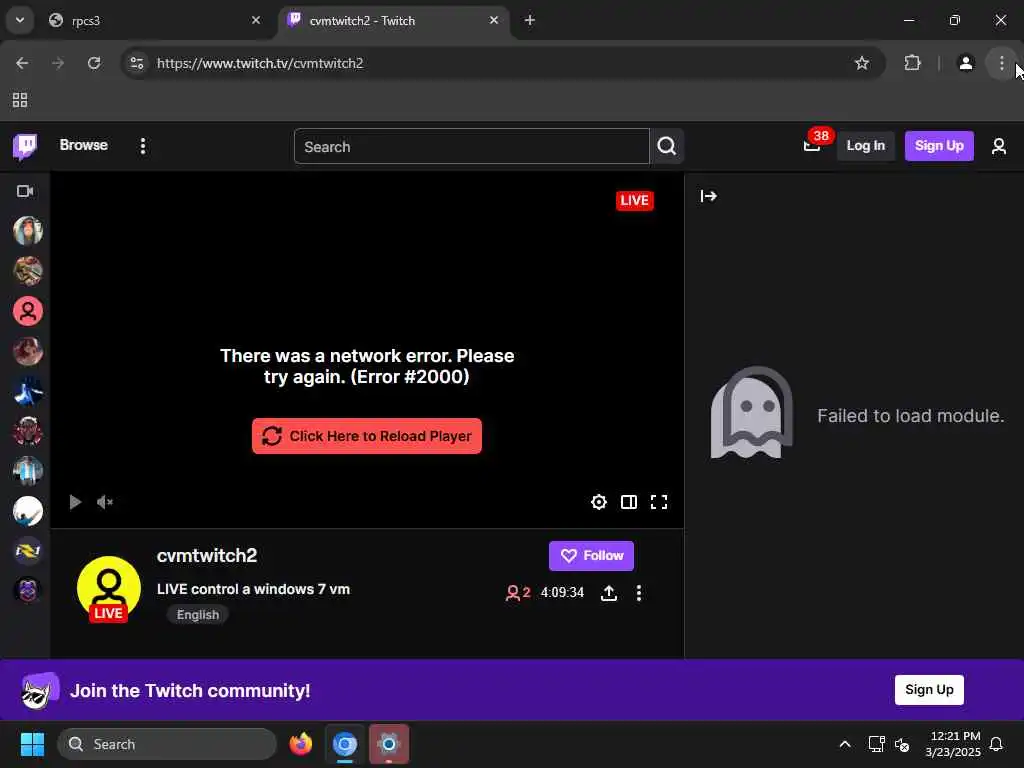Bookmark this page with the star
This screenshot has width=1024, height=768.
point(862,63)
